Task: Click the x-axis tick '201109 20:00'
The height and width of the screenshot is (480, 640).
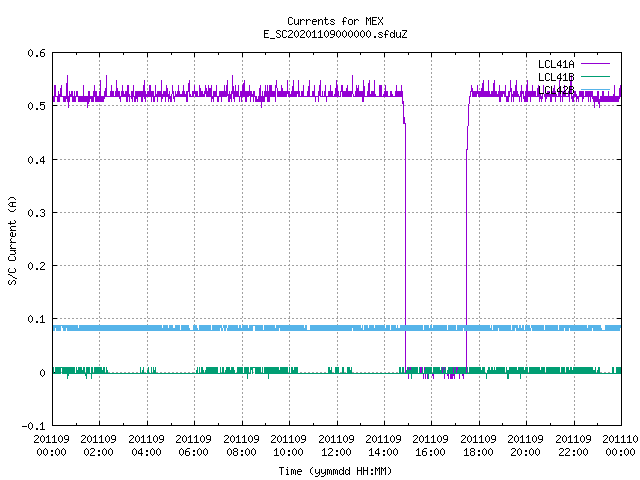Action: pyautogui.click(x=526, y=446)
